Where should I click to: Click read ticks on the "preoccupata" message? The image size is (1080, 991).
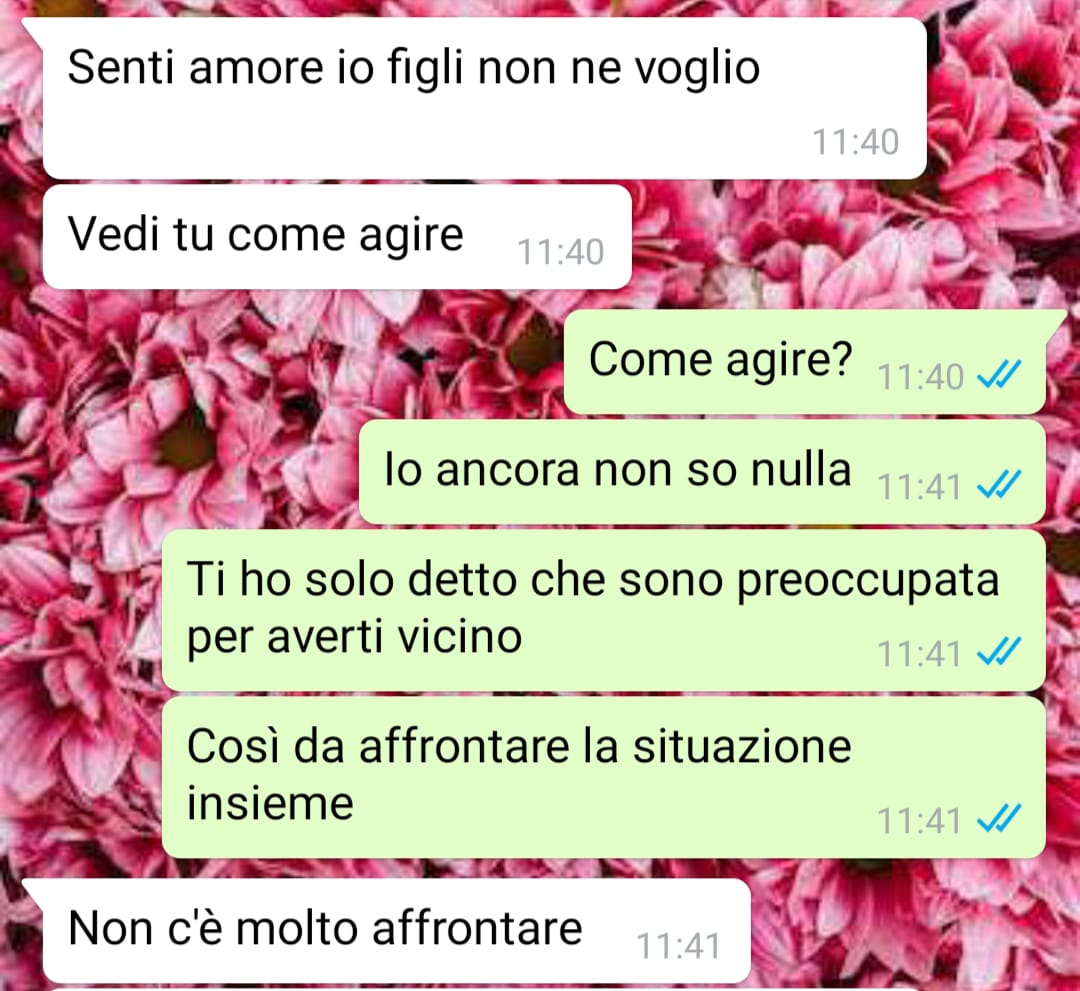tap(999, 651)
